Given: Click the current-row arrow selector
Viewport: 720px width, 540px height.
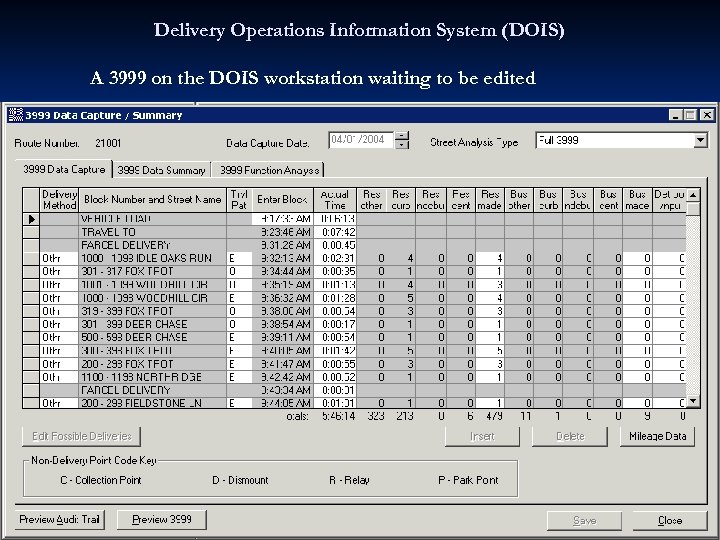Looking at the screenshot, I should click(31, 219).
